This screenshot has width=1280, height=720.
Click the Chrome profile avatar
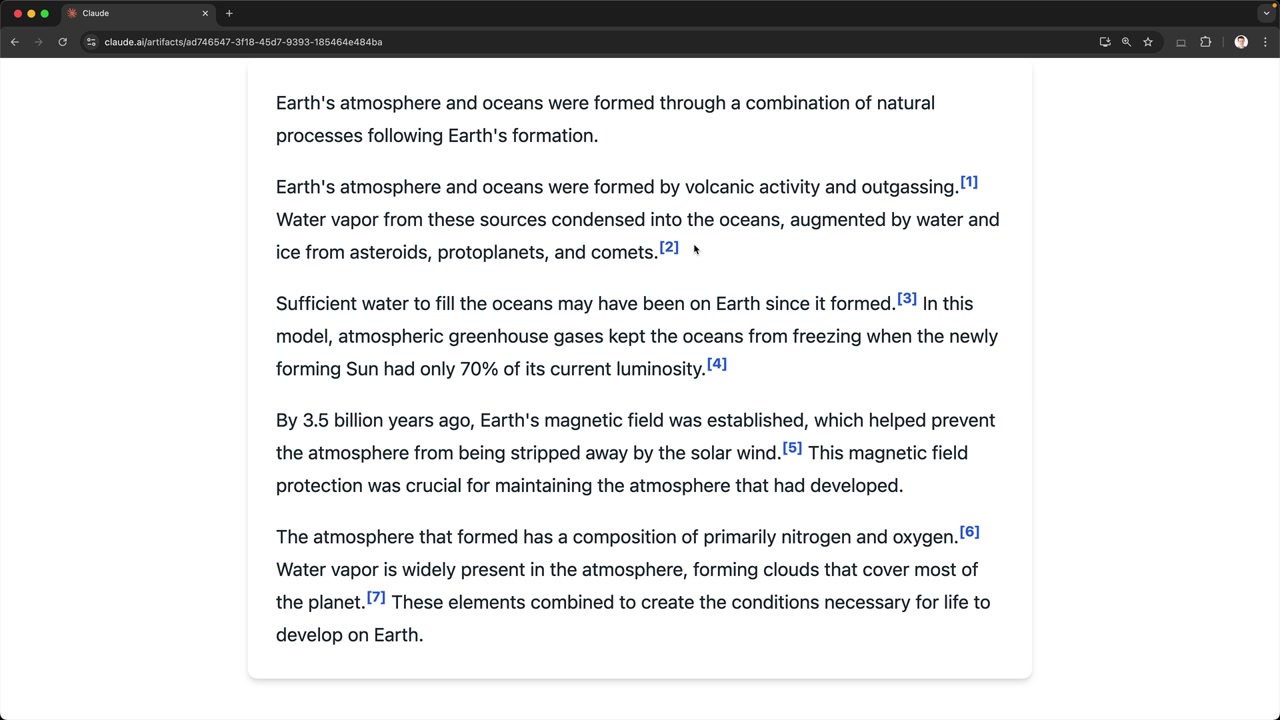click(1241, 42)
